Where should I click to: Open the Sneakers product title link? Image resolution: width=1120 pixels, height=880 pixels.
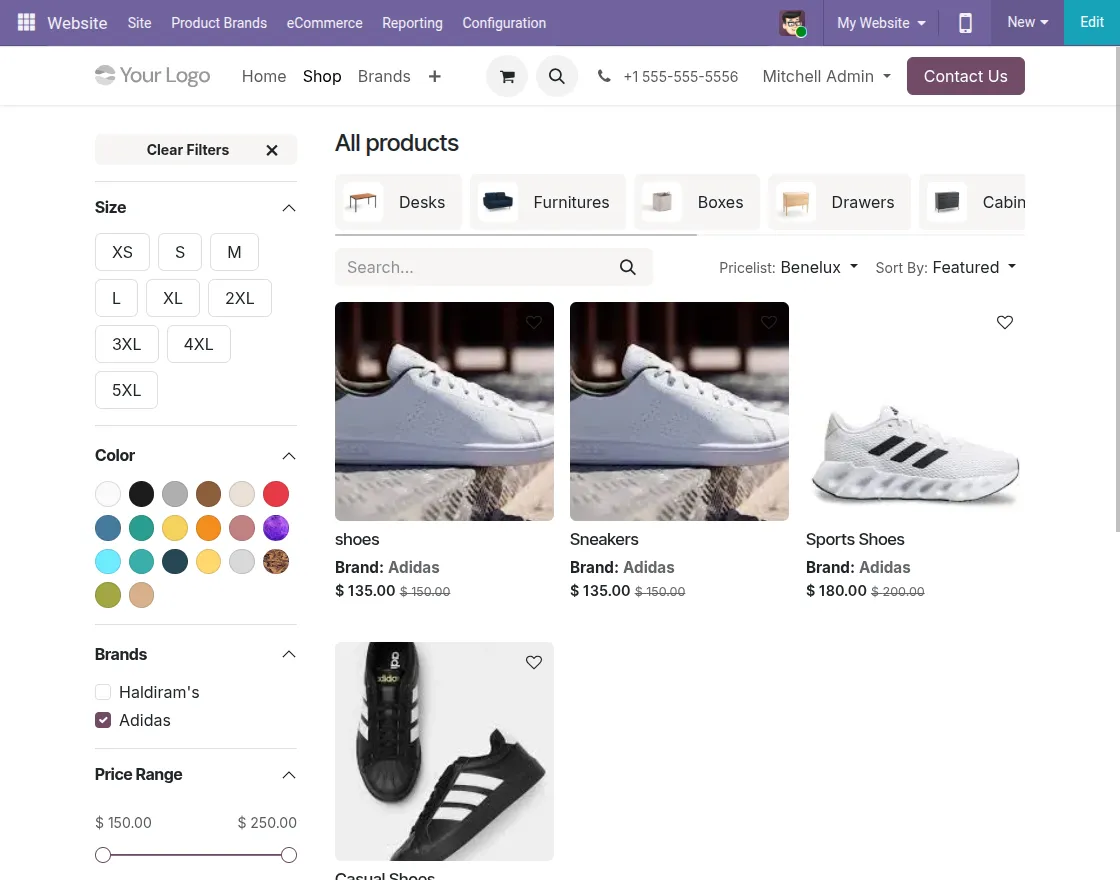point(604,539)
